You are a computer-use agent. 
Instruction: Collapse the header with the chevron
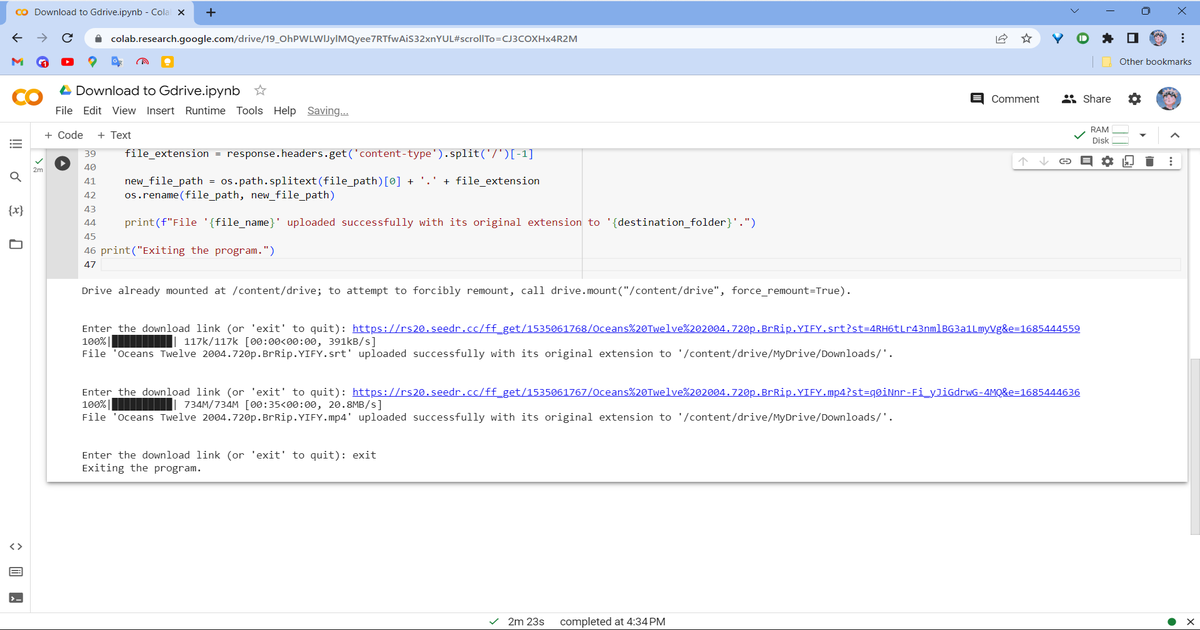[x=1175, y=135]
